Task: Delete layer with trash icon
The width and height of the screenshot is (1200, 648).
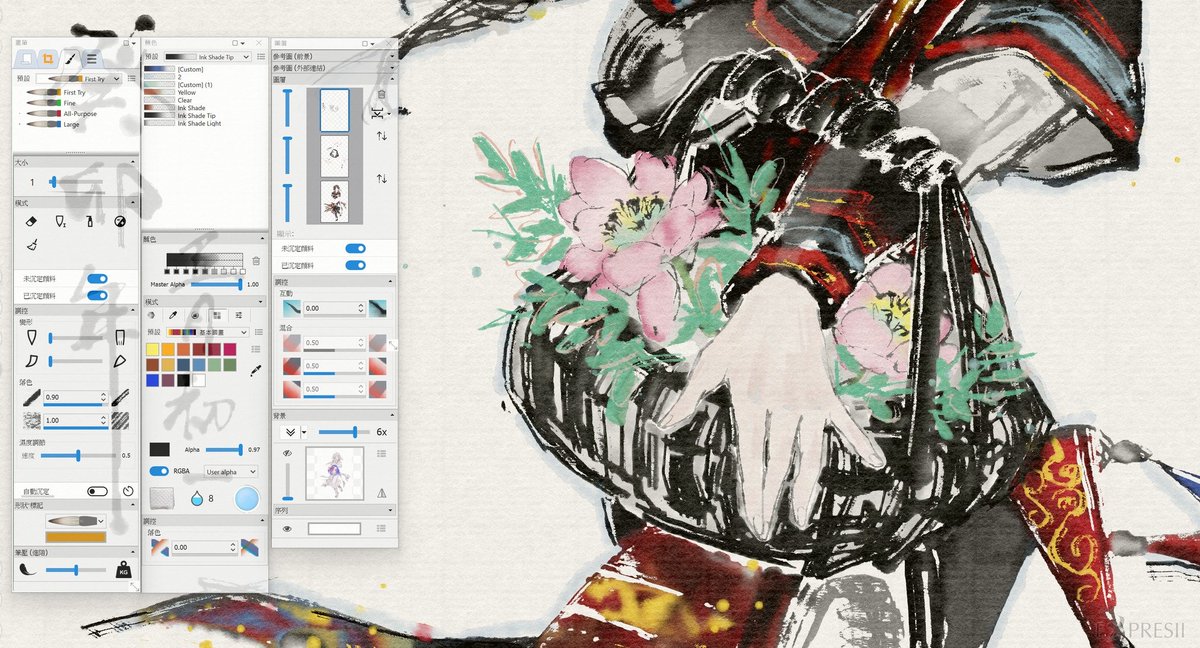Action: pyautogui.click(x=381, y=94)
